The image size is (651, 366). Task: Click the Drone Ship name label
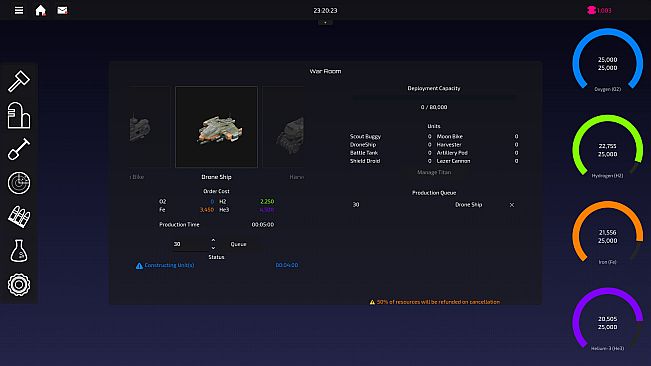tap(216, 177)
